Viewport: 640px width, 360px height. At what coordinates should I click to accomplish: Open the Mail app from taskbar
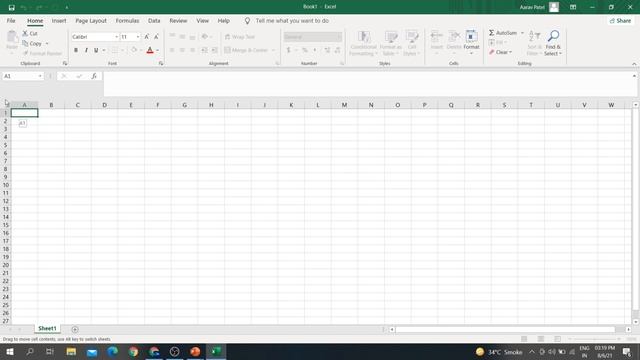tap(92, 351)
